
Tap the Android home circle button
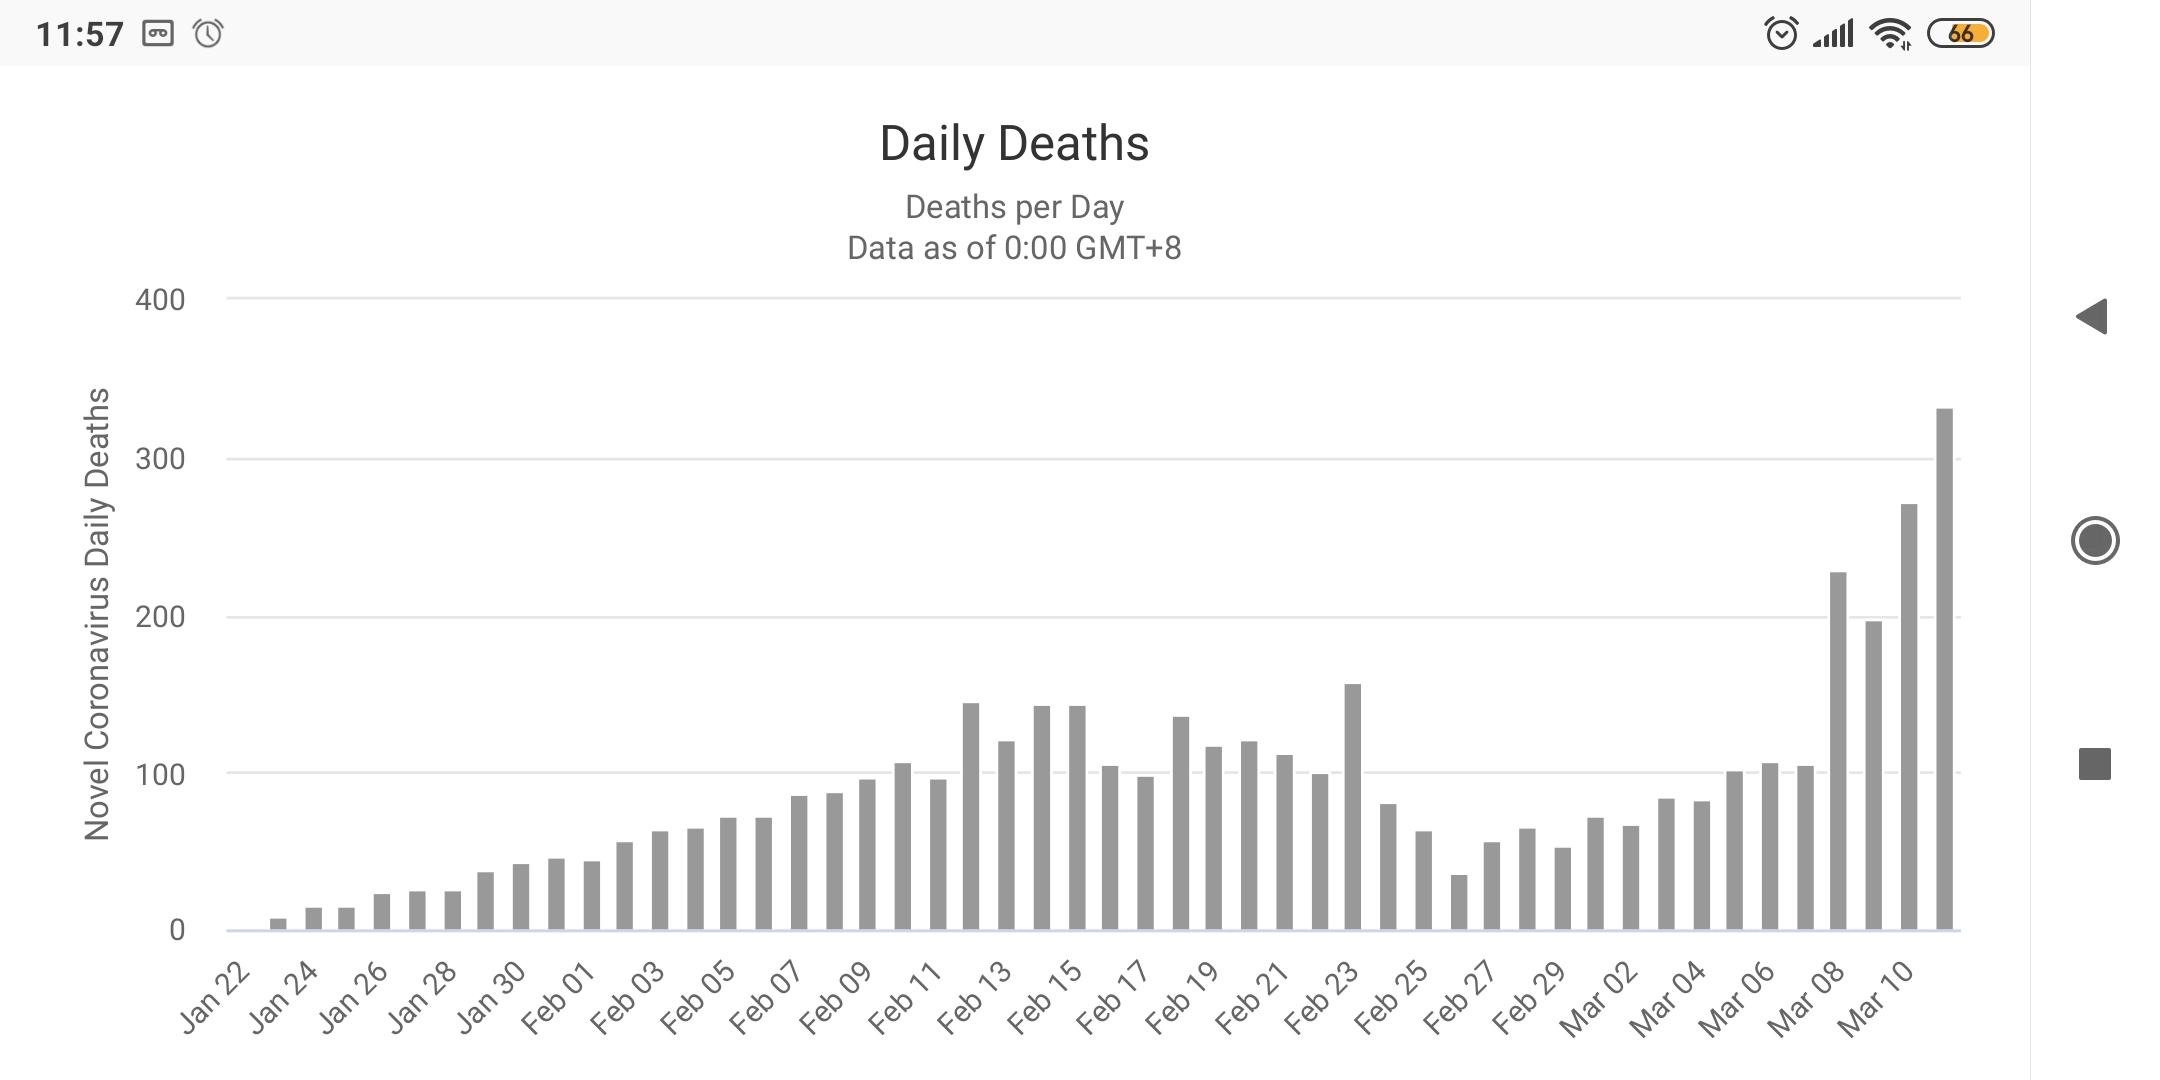pyautogui.click(x=2095, y=541)
